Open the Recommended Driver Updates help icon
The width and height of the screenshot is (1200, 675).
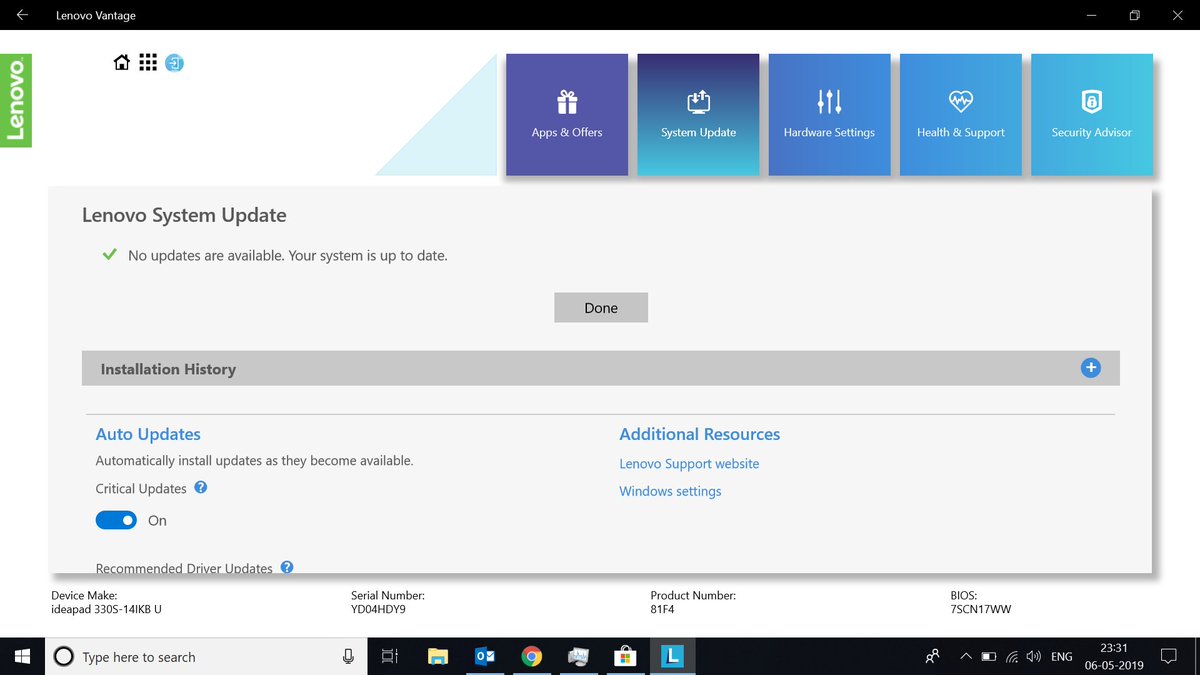click(287, 567)
